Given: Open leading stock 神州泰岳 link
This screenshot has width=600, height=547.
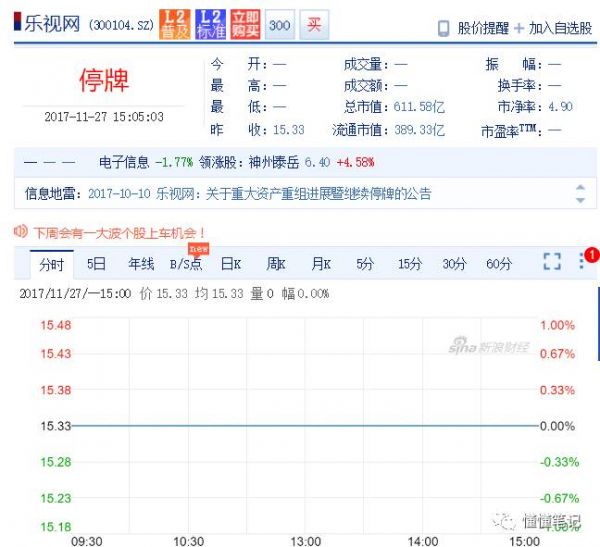Looking at the screenshot, I should pyautogui.click(x=274, y=162).
